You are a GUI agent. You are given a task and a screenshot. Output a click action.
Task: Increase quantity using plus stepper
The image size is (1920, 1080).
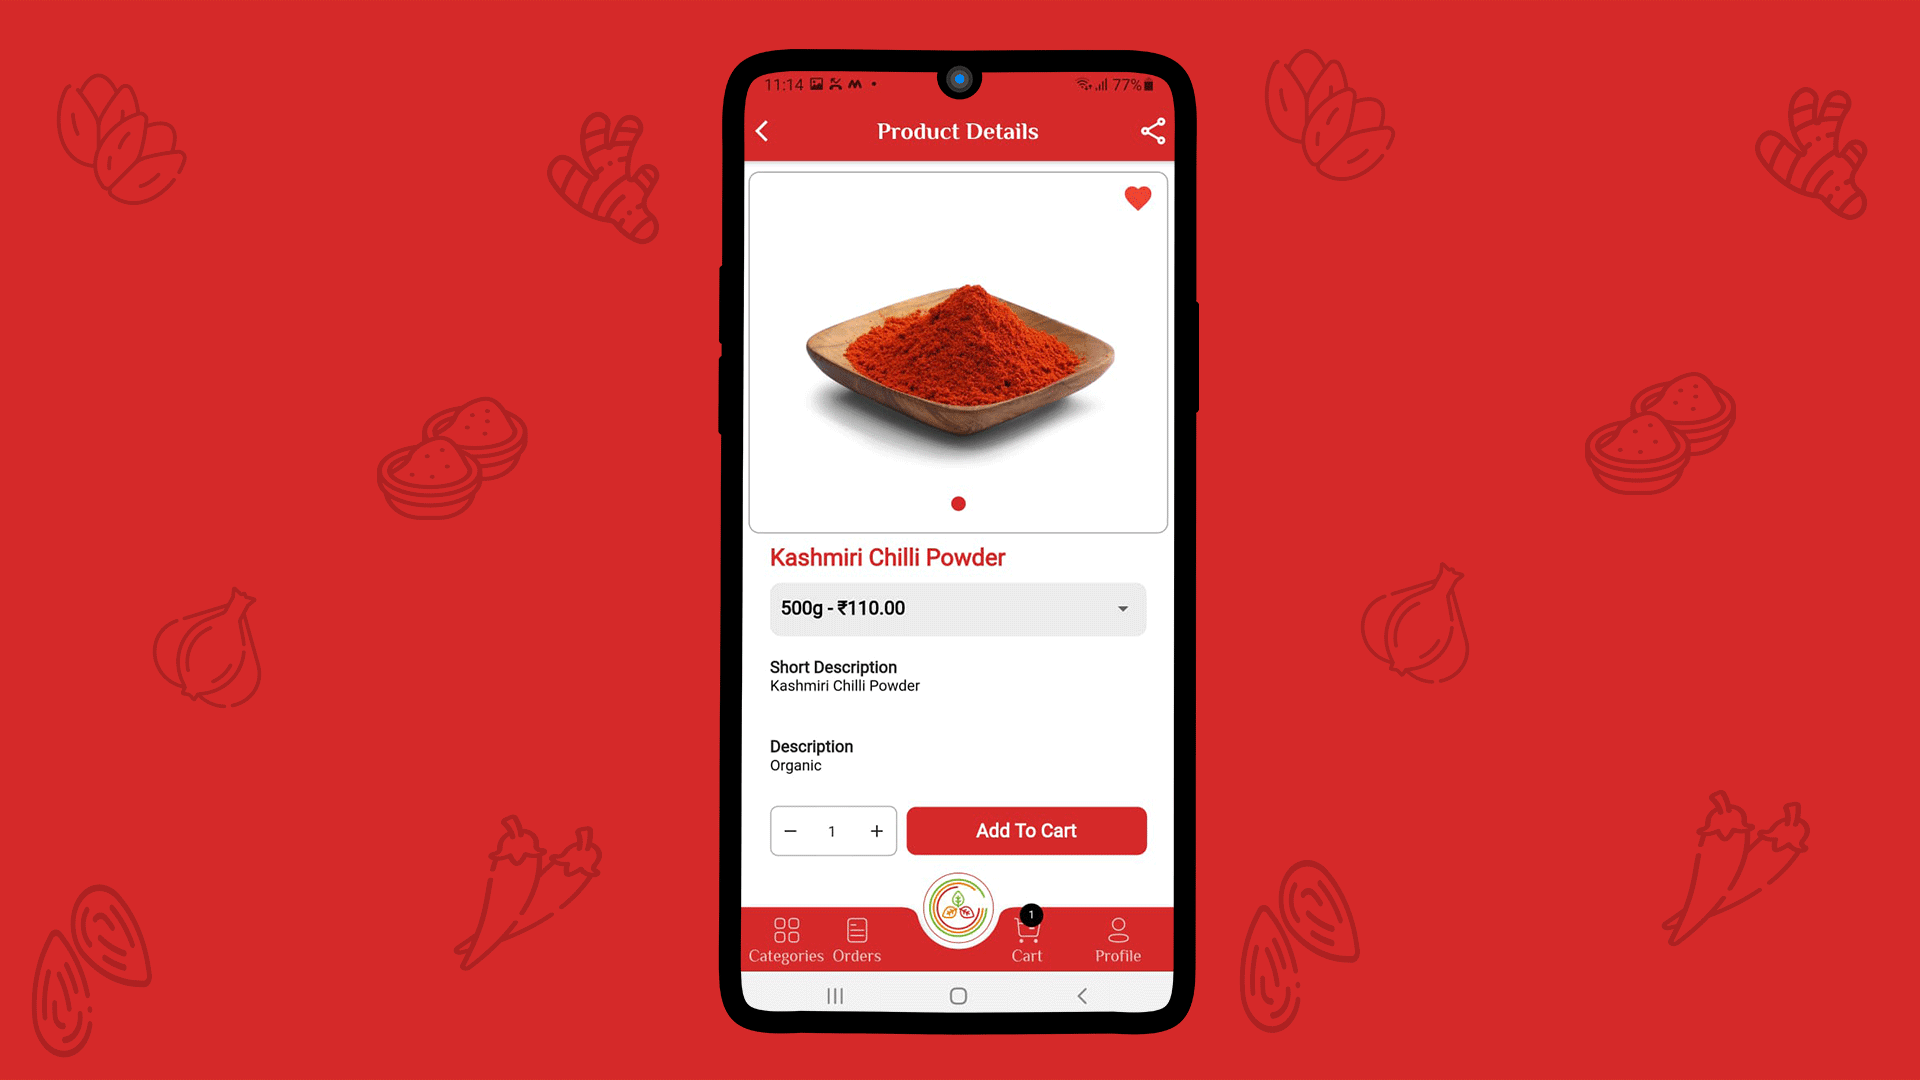(874, 829)
